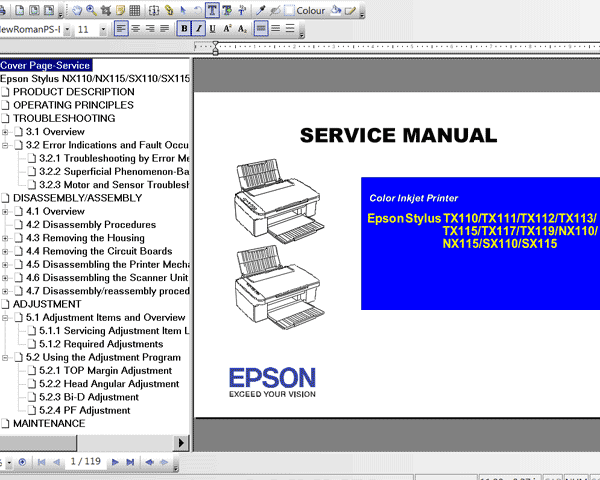Click the subscript A₂ icon
Screen dimensions: 600x480
coord(242,28)
